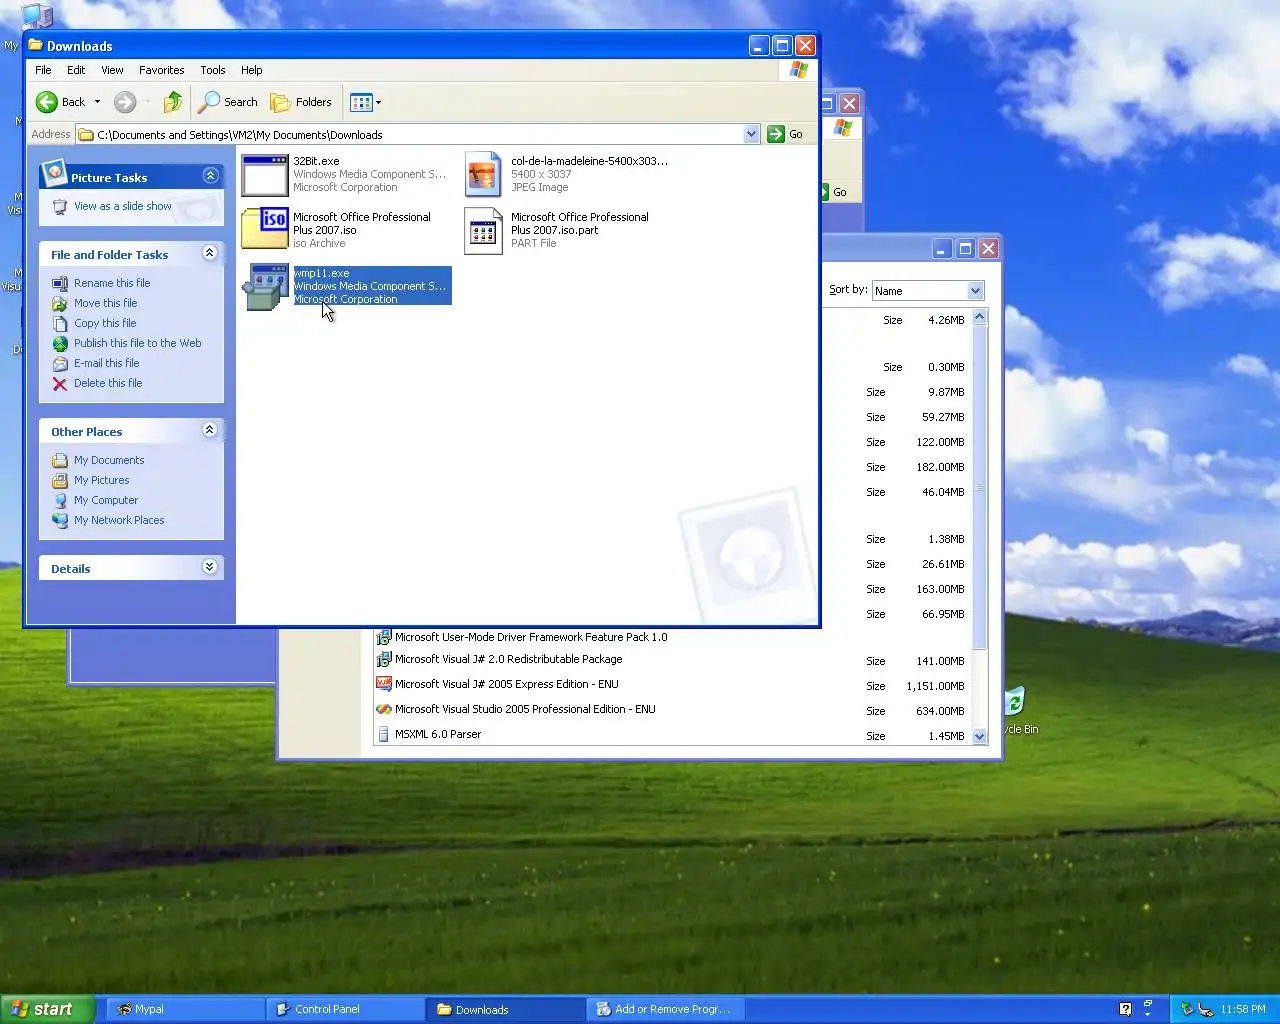
Task: Select the col-de-la-madeleine JPEG image icon
Action: 483,175
